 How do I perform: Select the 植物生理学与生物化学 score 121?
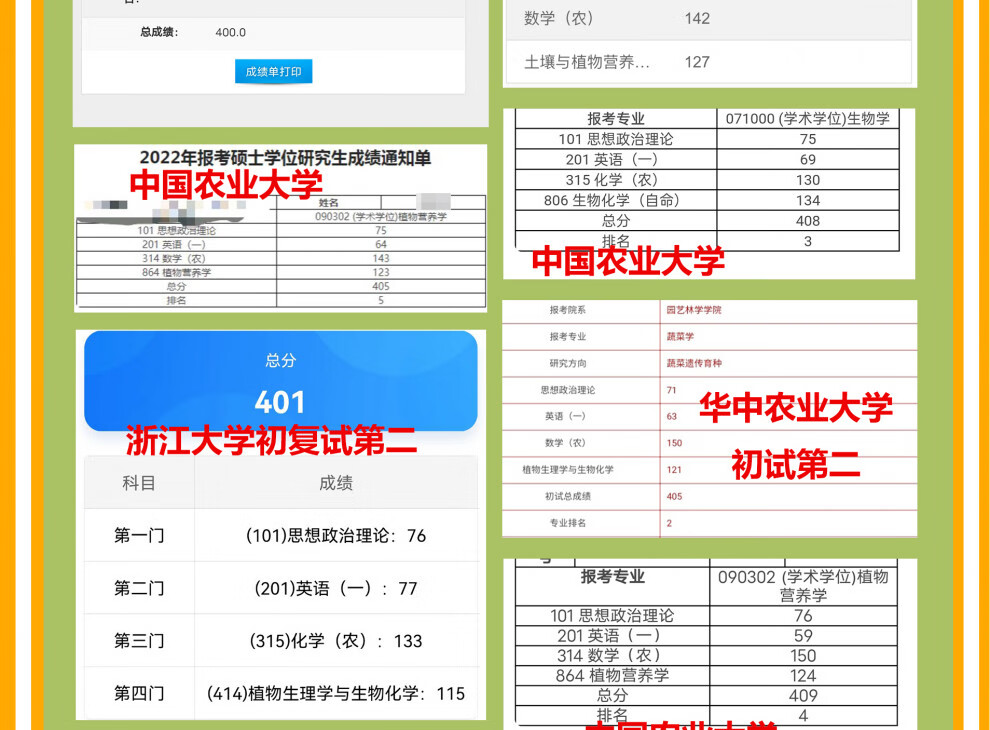click(x=674, y=470)
